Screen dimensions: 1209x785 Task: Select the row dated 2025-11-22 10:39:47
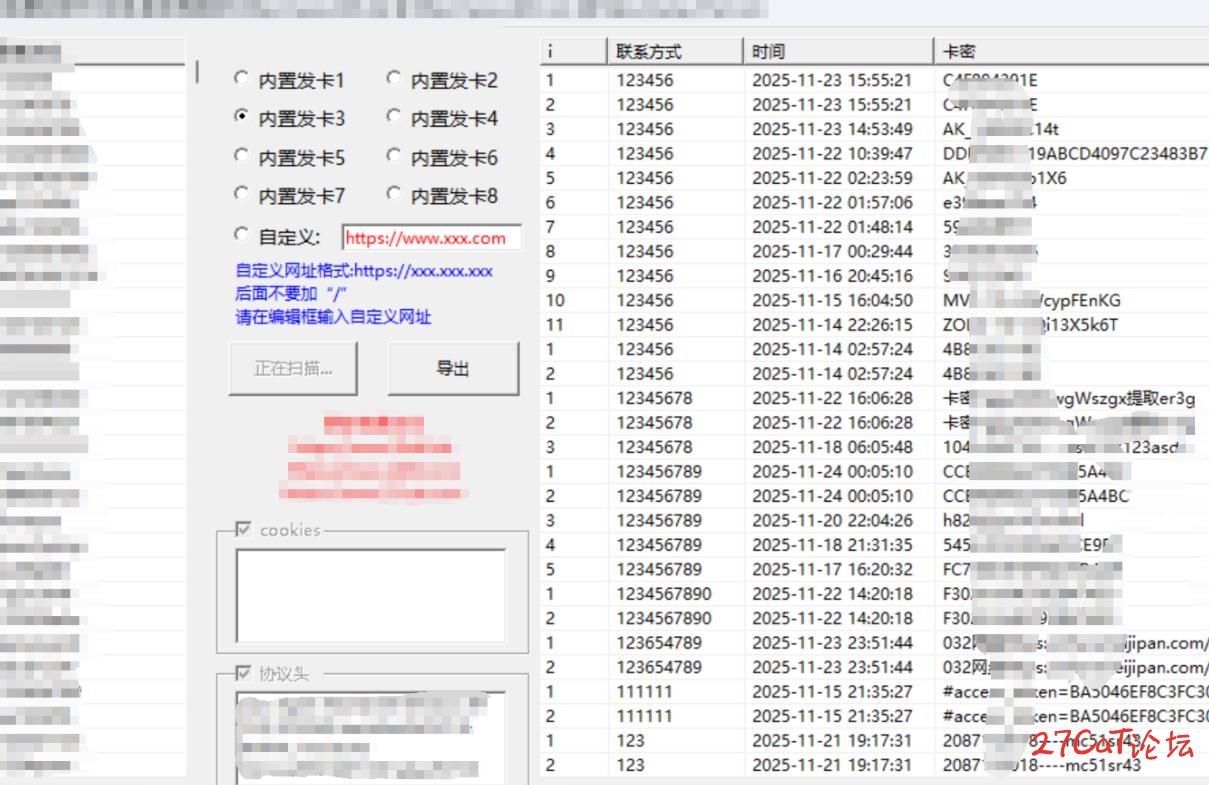[831, 154]
